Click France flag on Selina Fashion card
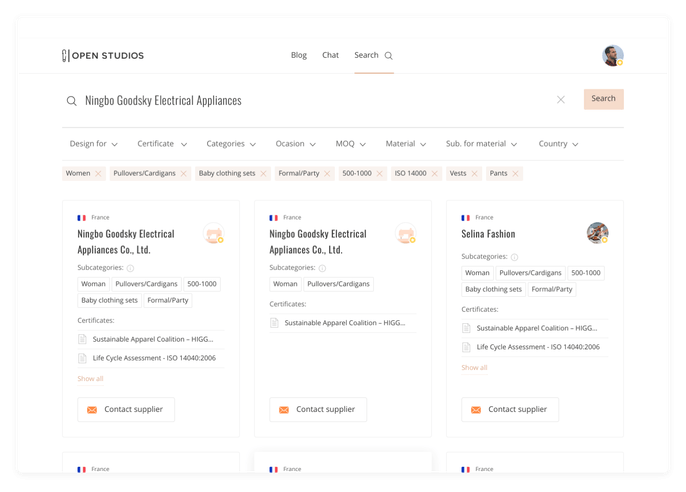 (x=466, y=218)
